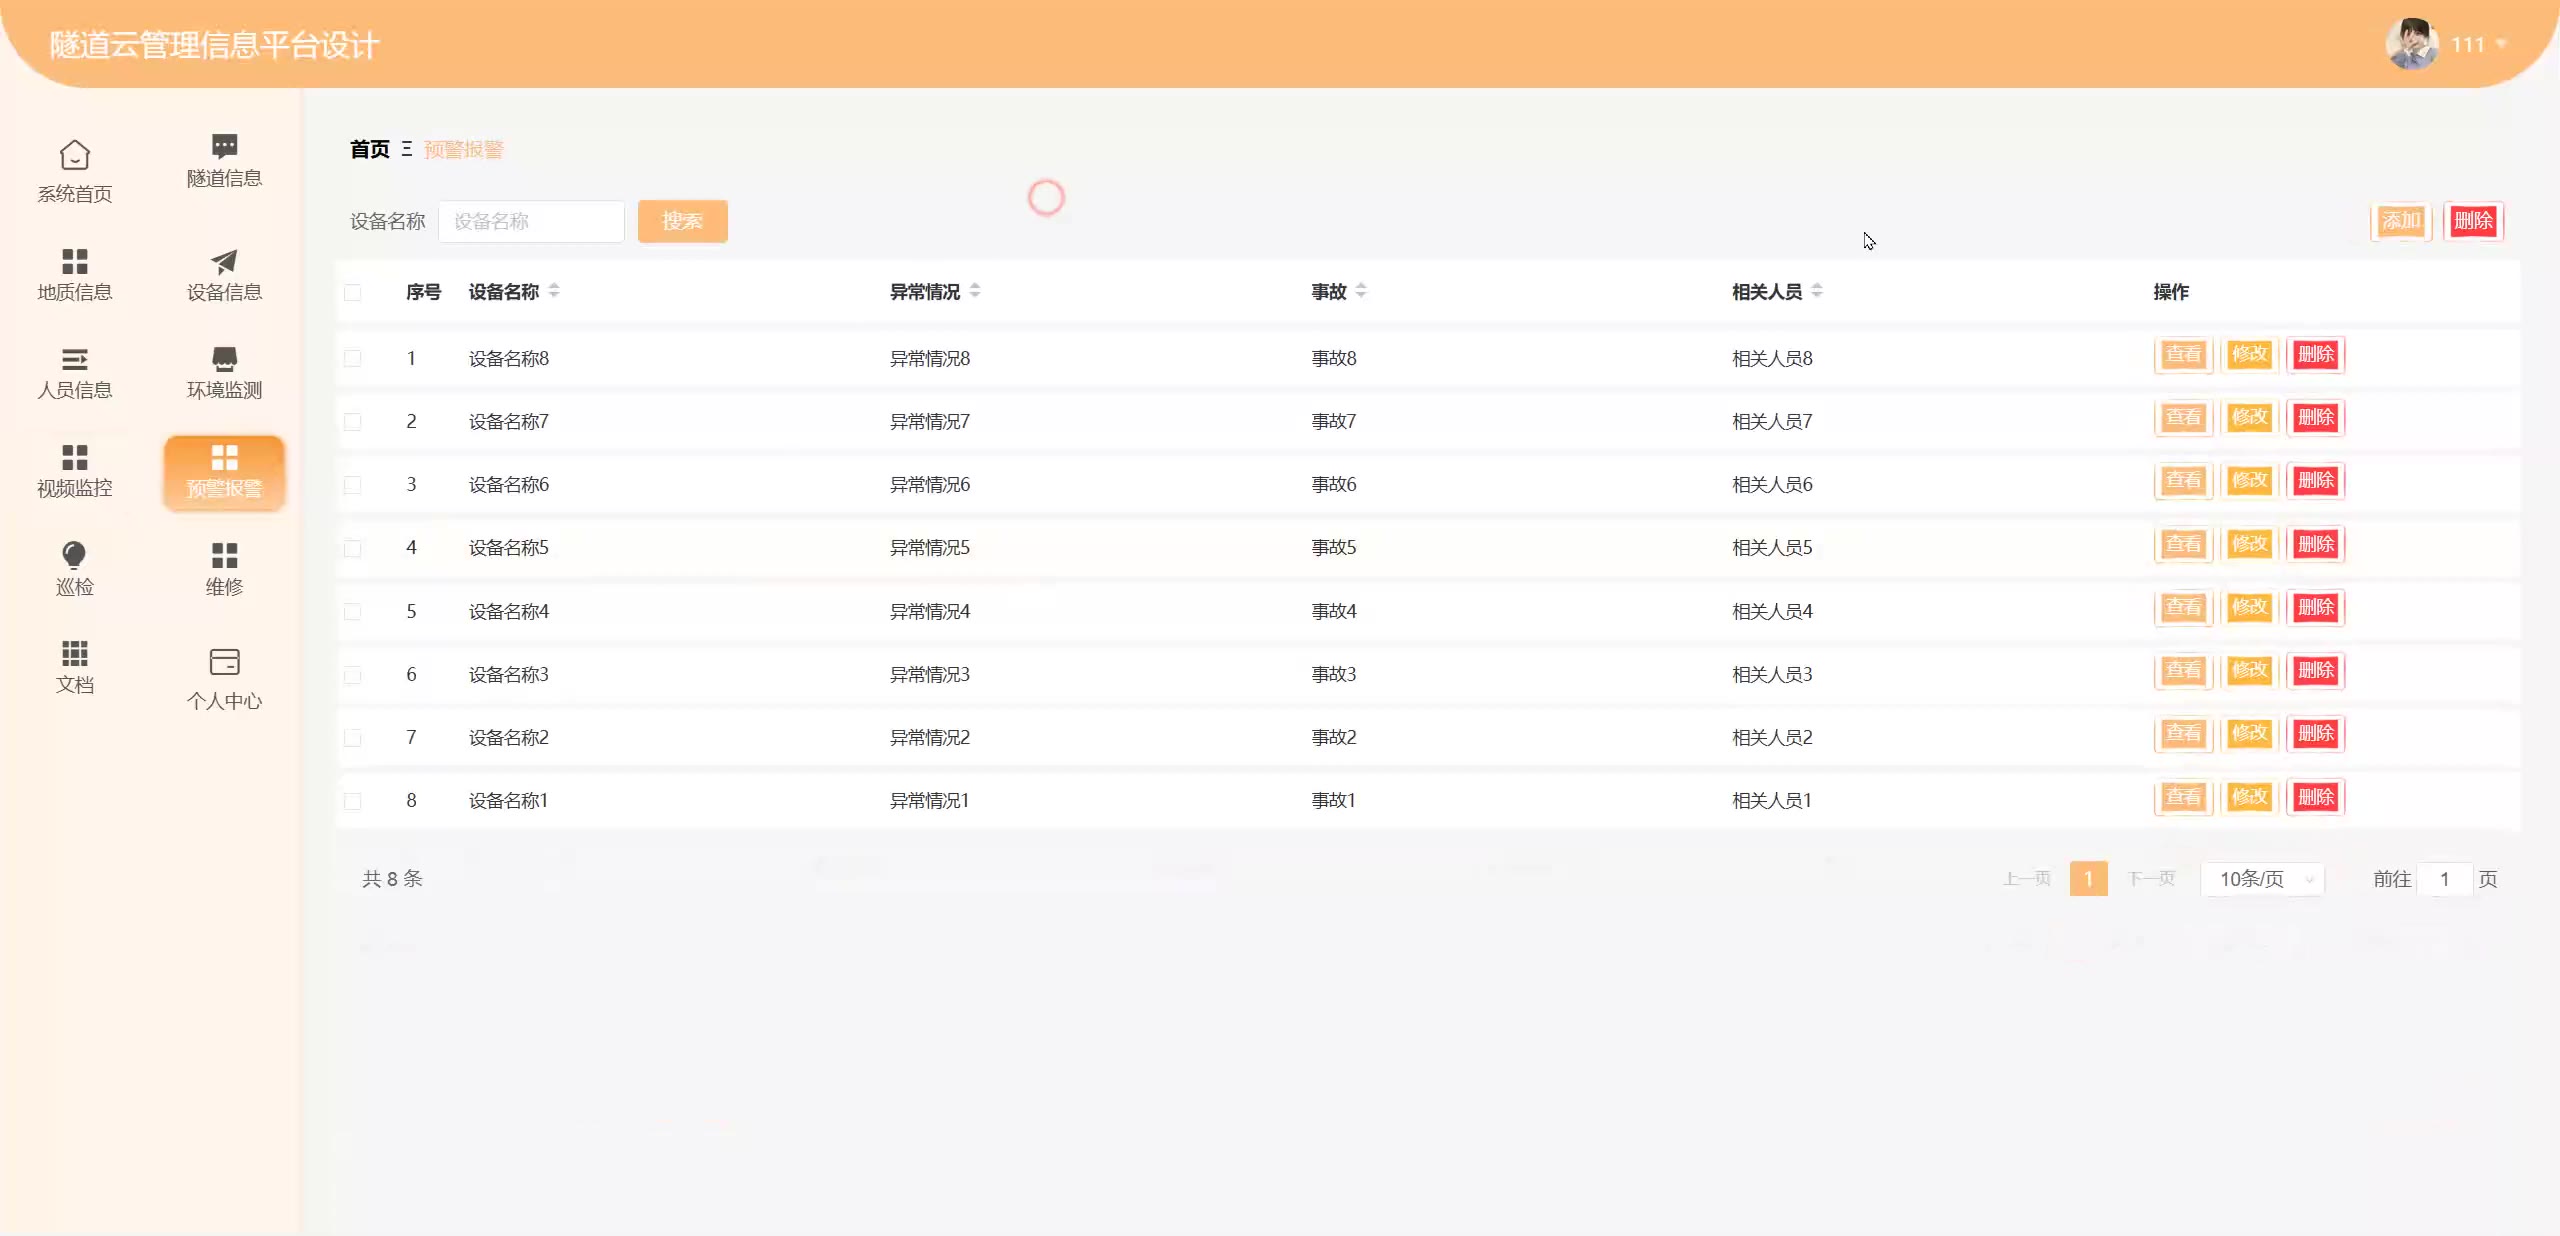Open 隧道信息 chat bubble icon
Image resolution: width=2560 pixels, height=1236 pixels.
(x=224, y=146)
